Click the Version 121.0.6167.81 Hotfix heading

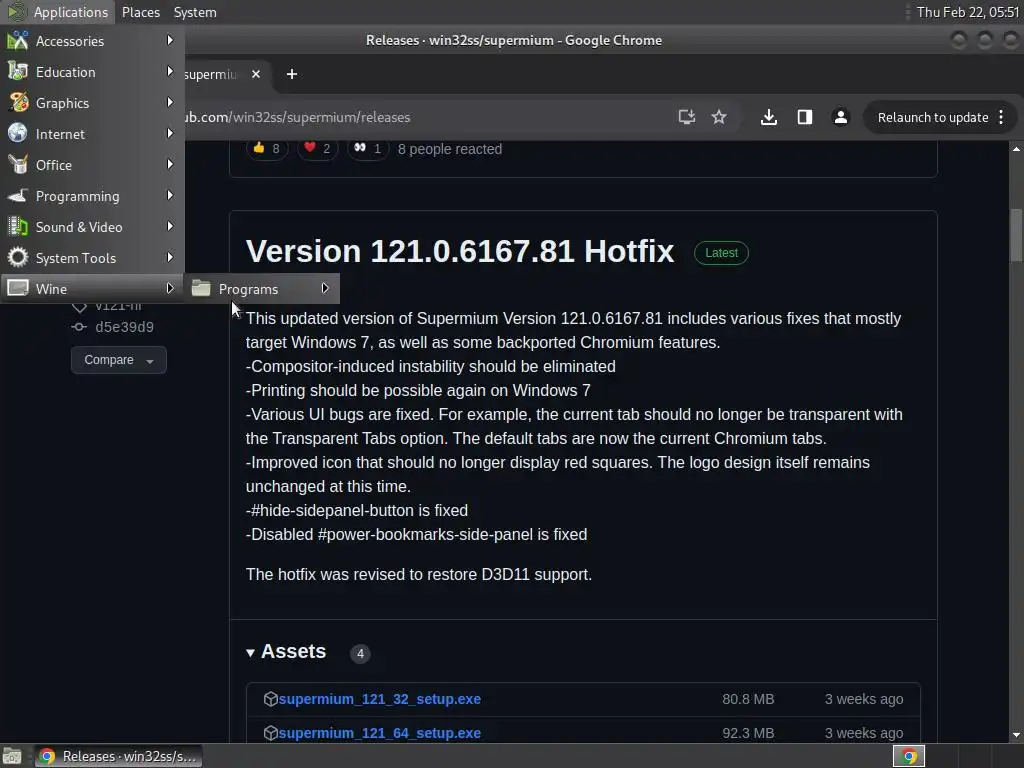point(460,251)
